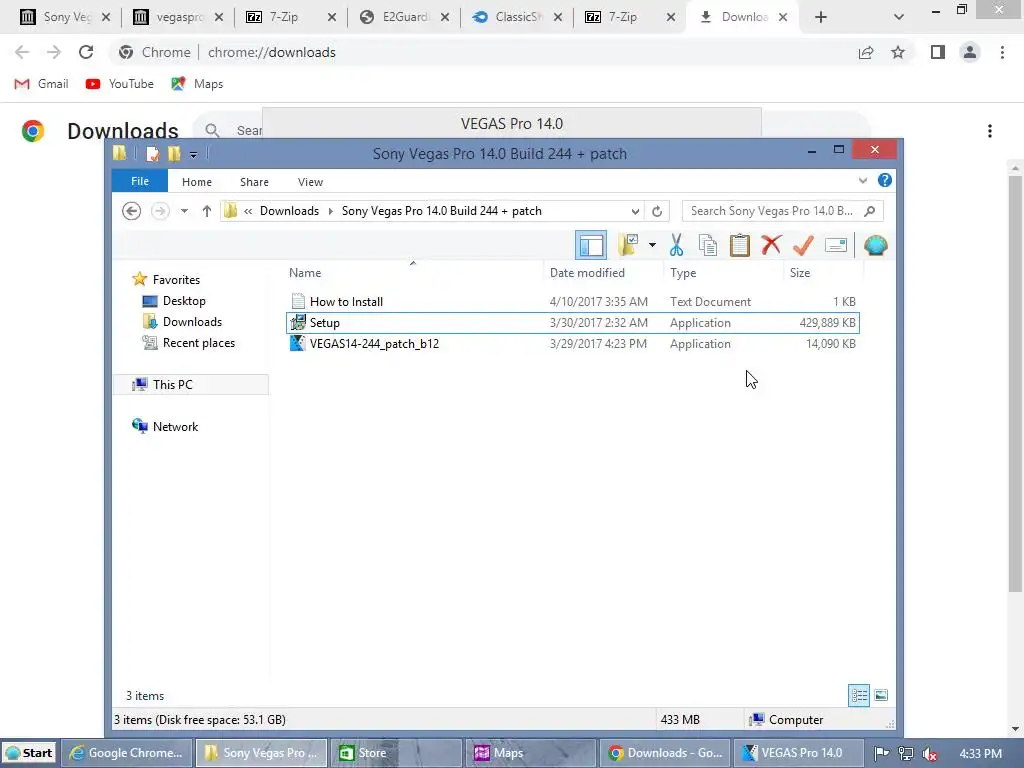The image size is (1024, 768).
Task: Open Gmail bookmark
Action: click(42, 84)
